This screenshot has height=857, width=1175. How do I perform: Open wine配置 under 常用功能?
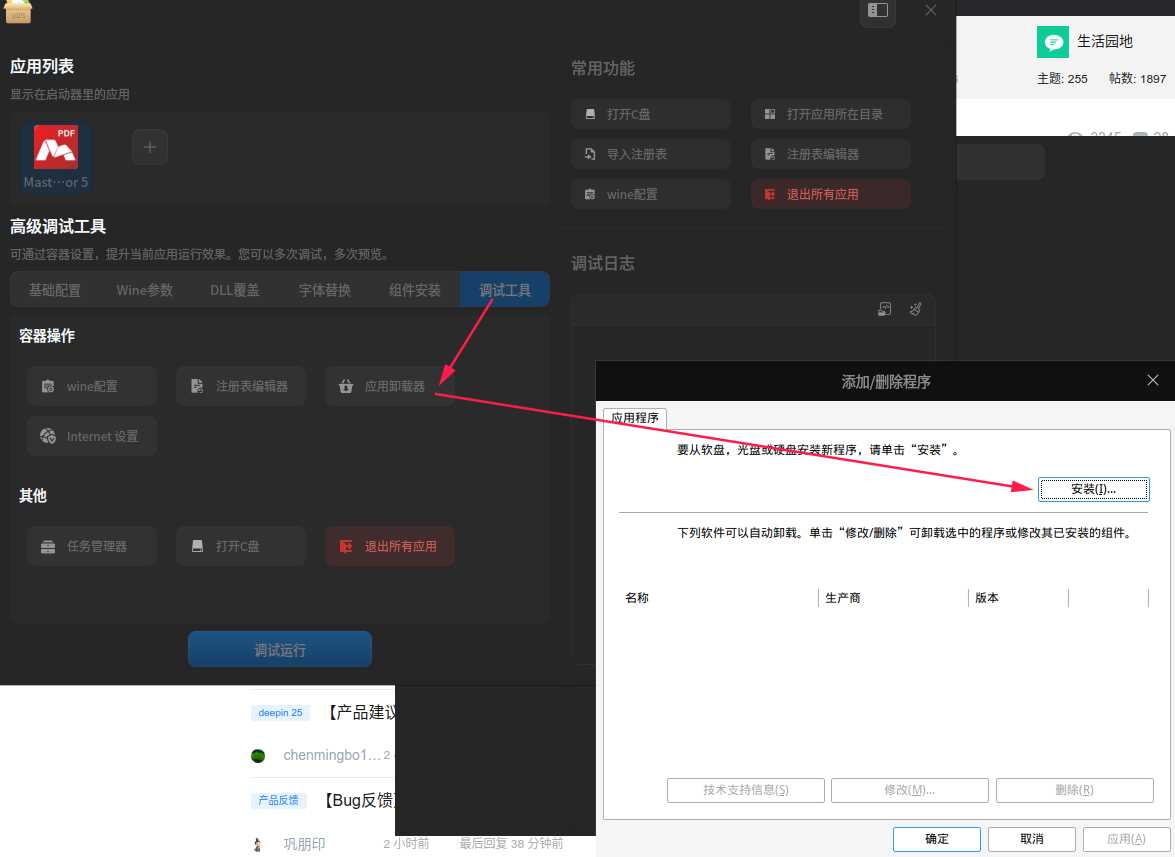coord(650,194)
